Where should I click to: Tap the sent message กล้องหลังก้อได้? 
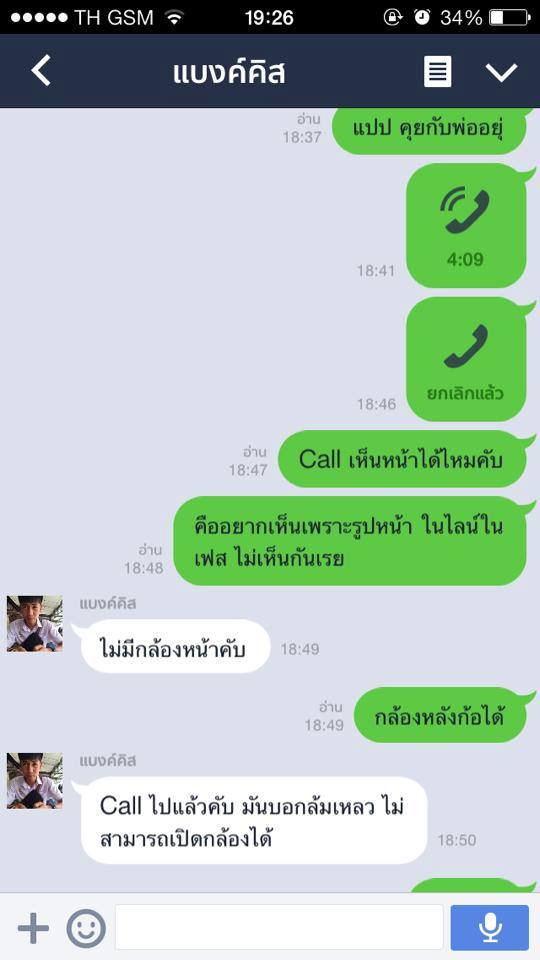click(x=440, y=716)
